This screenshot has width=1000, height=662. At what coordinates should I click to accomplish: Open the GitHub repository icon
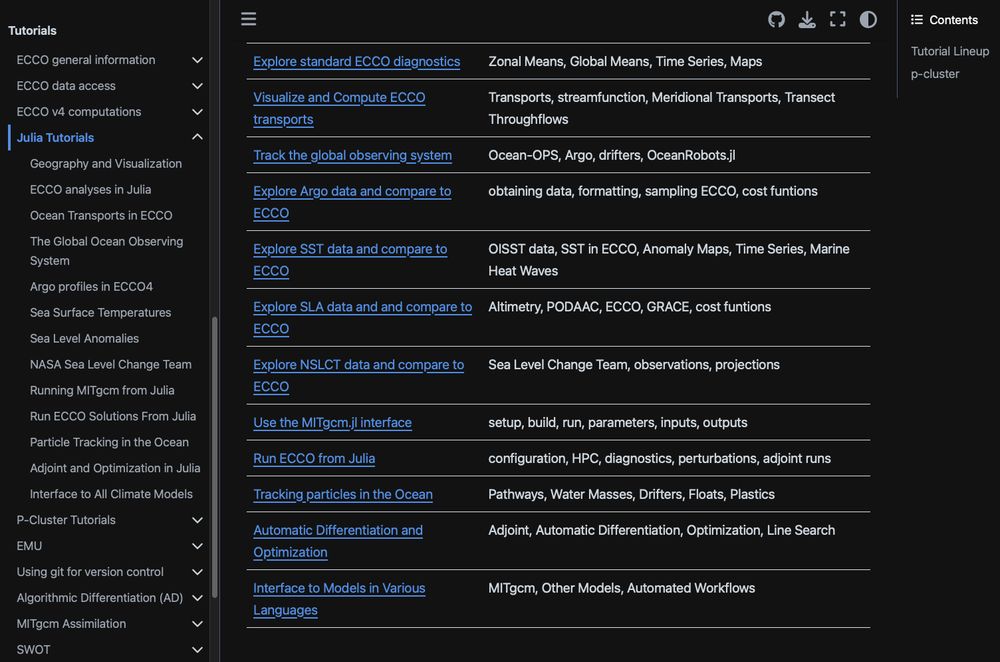(776, 19)
